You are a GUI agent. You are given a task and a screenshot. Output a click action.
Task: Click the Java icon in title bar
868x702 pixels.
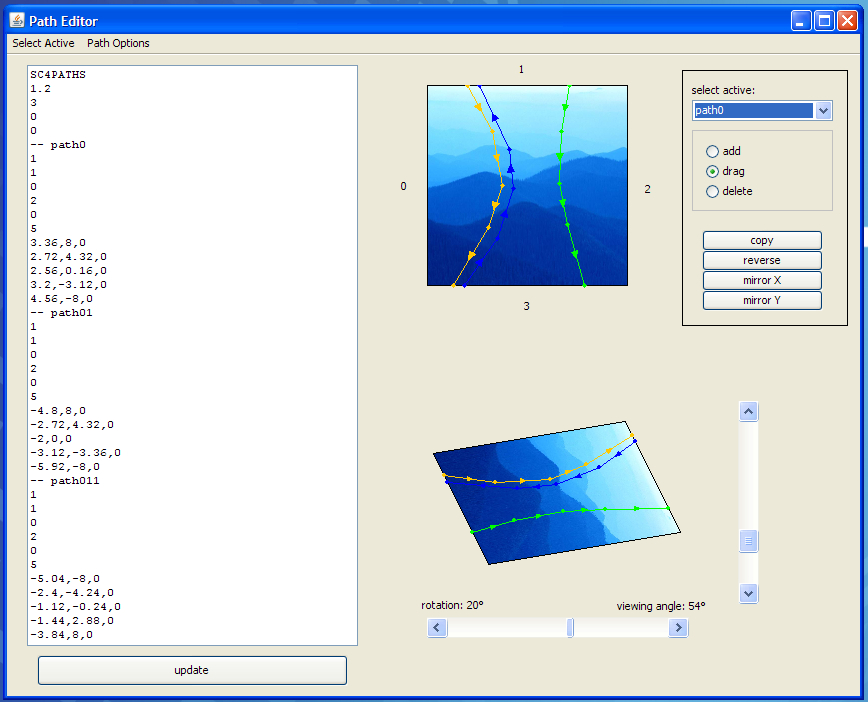[17, 20]
